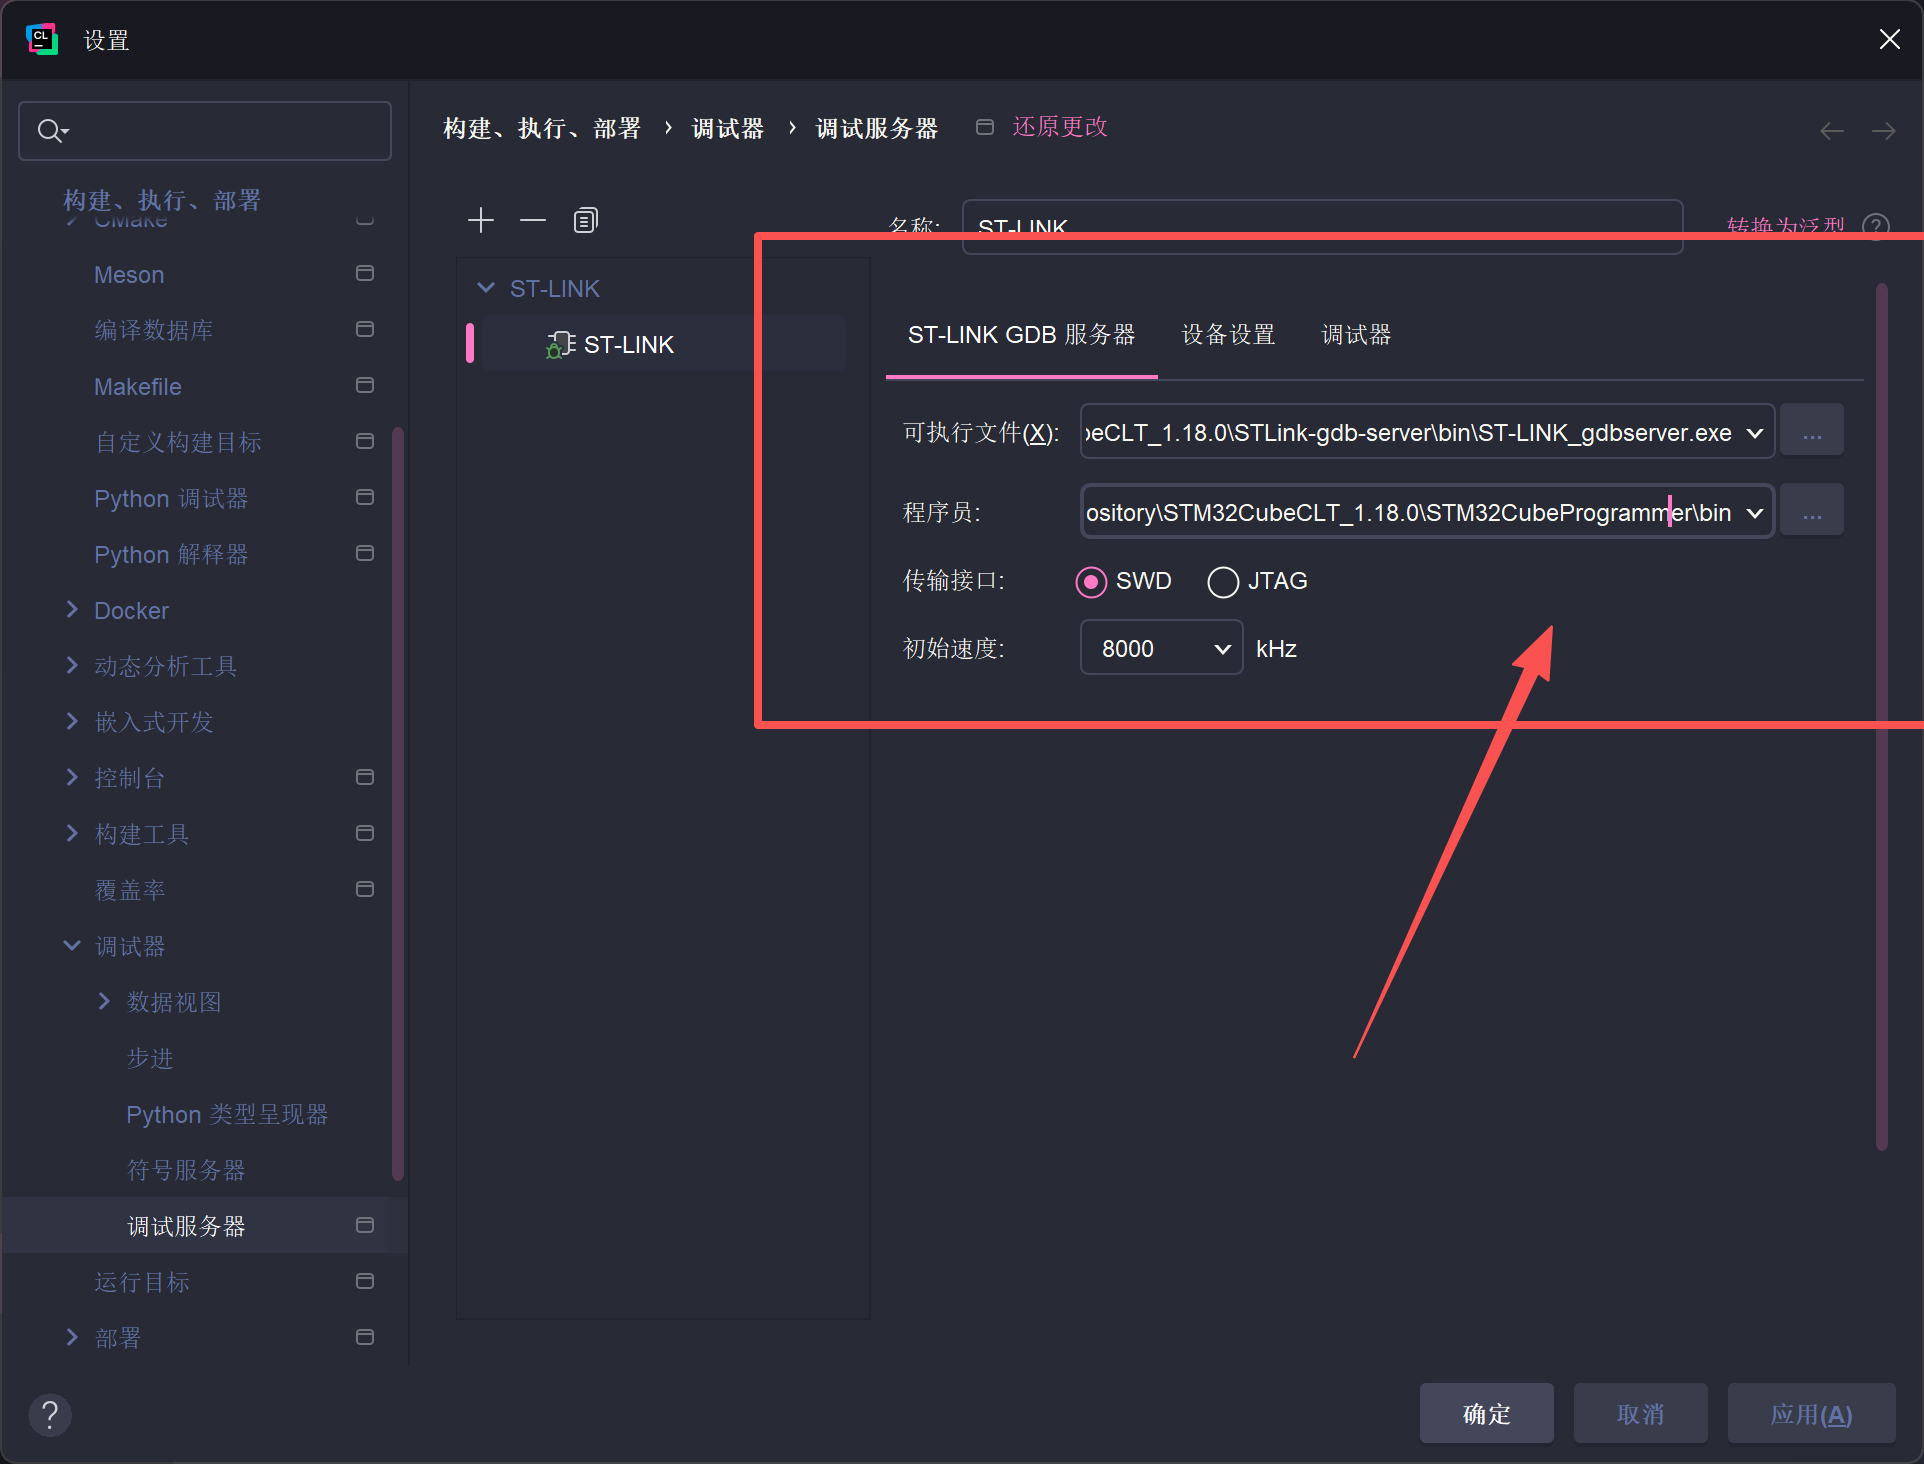This screenshot has height=1464, width=1924.
Task: Click the project-level icon beside Python 调试器
Action: click(365, 498)
